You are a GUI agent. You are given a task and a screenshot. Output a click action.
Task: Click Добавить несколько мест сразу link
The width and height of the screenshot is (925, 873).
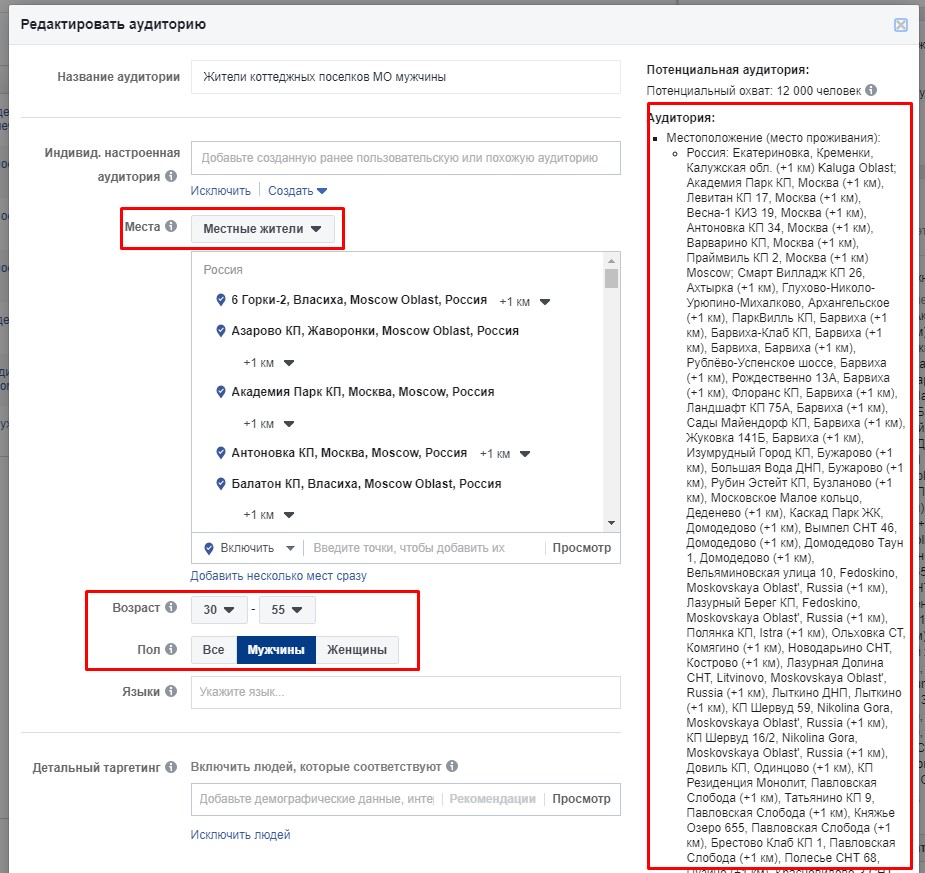click(278, 576)
